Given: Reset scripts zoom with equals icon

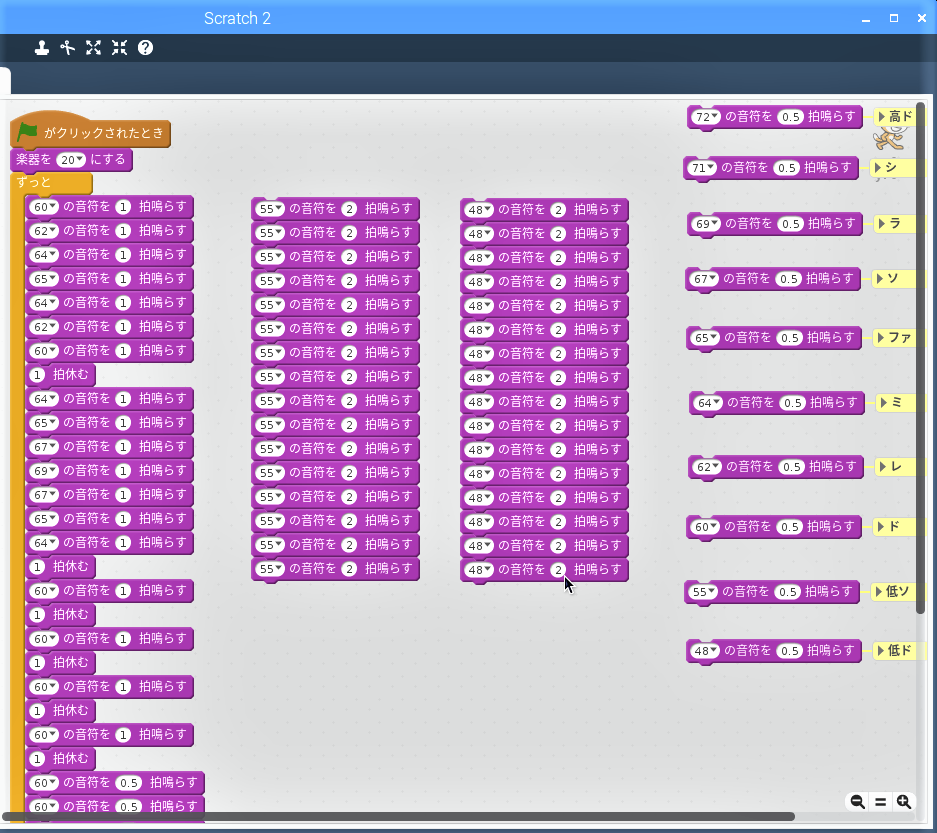Looking at the screenshot, I should coord(880,802).
